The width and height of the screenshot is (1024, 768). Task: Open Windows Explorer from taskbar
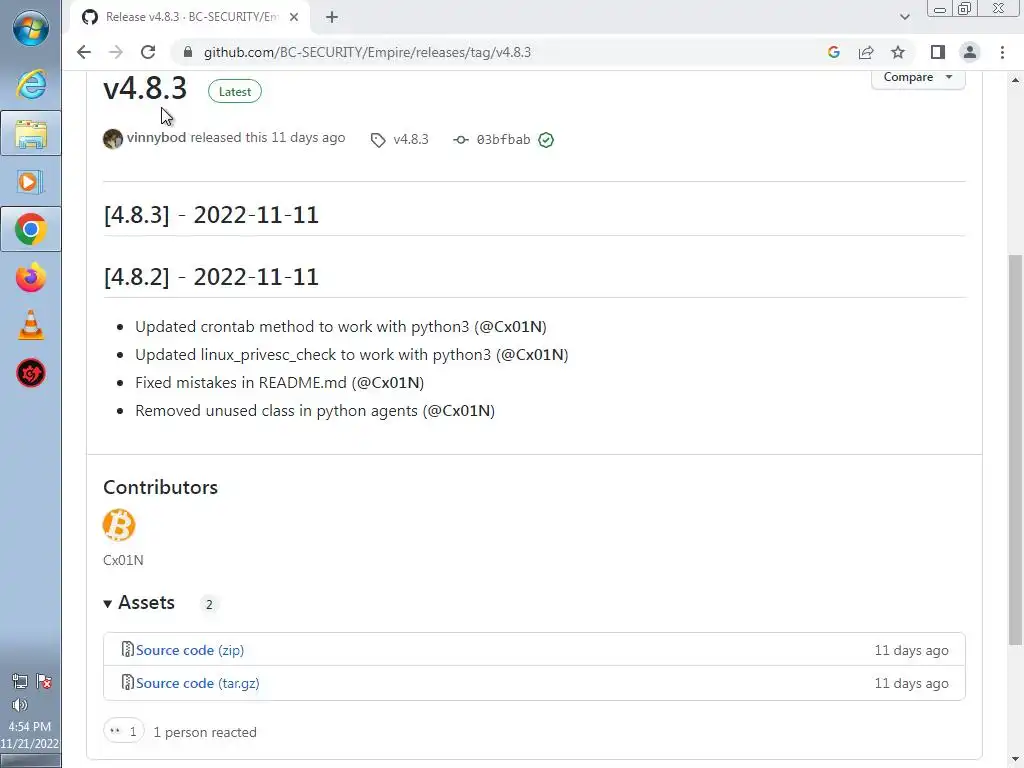point(31,133)
